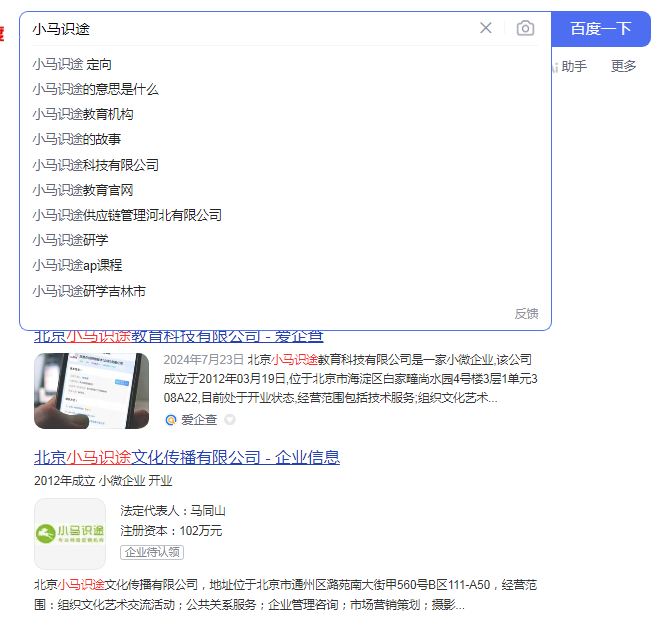
Task: Click the 小马识途 company logo thumbnail
Action: tap(70, 534)
